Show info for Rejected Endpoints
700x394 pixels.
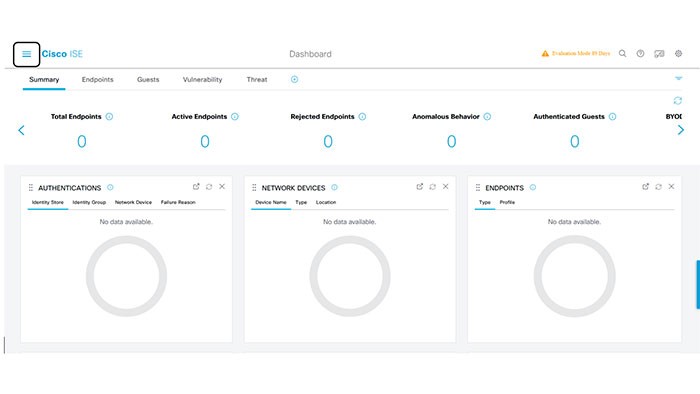click(362, 116)
